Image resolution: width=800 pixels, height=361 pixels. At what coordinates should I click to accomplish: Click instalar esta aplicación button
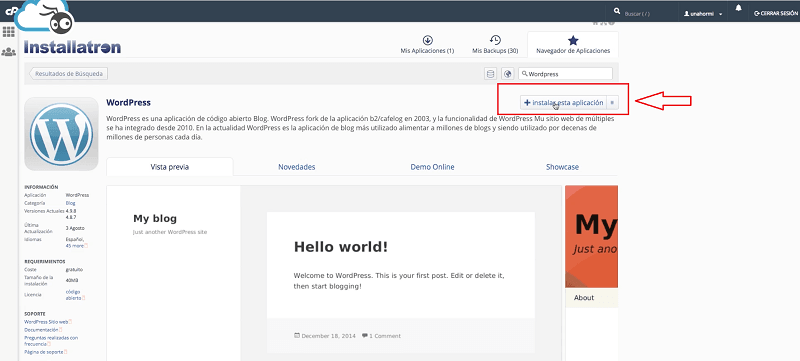coord(563,102)
